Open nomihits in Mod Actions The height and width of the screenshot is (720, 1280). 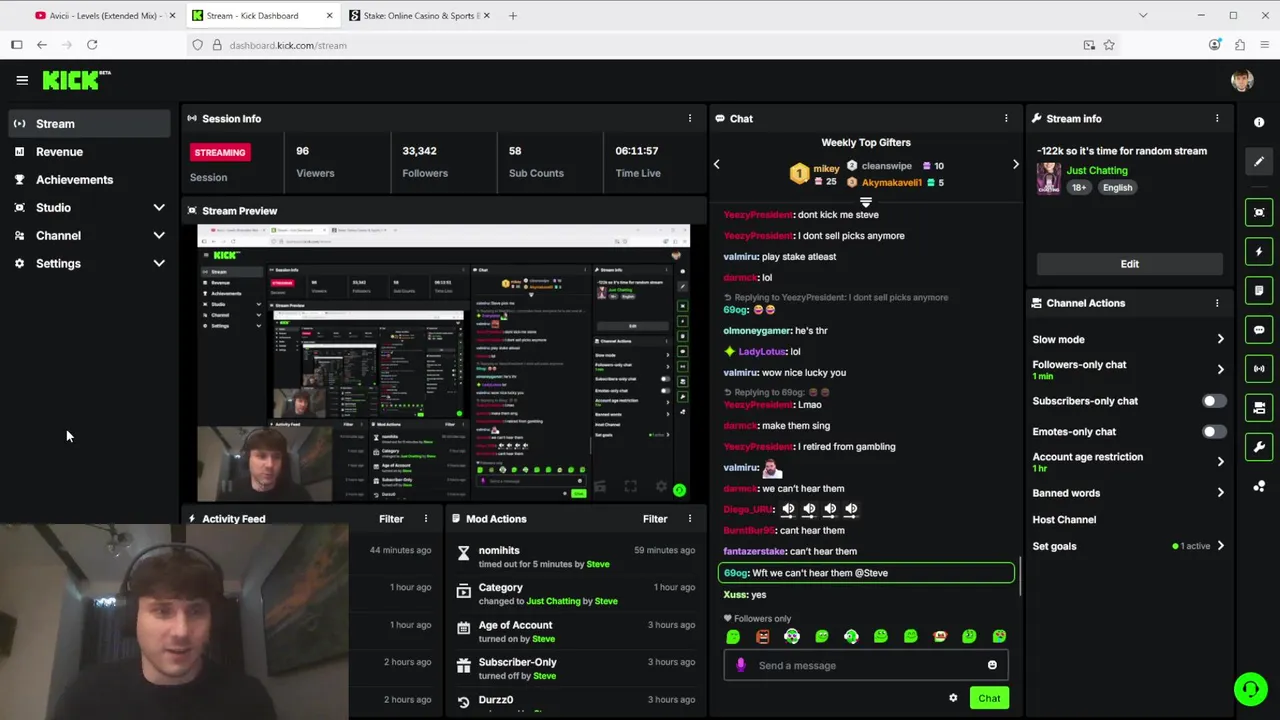(499, 550)
